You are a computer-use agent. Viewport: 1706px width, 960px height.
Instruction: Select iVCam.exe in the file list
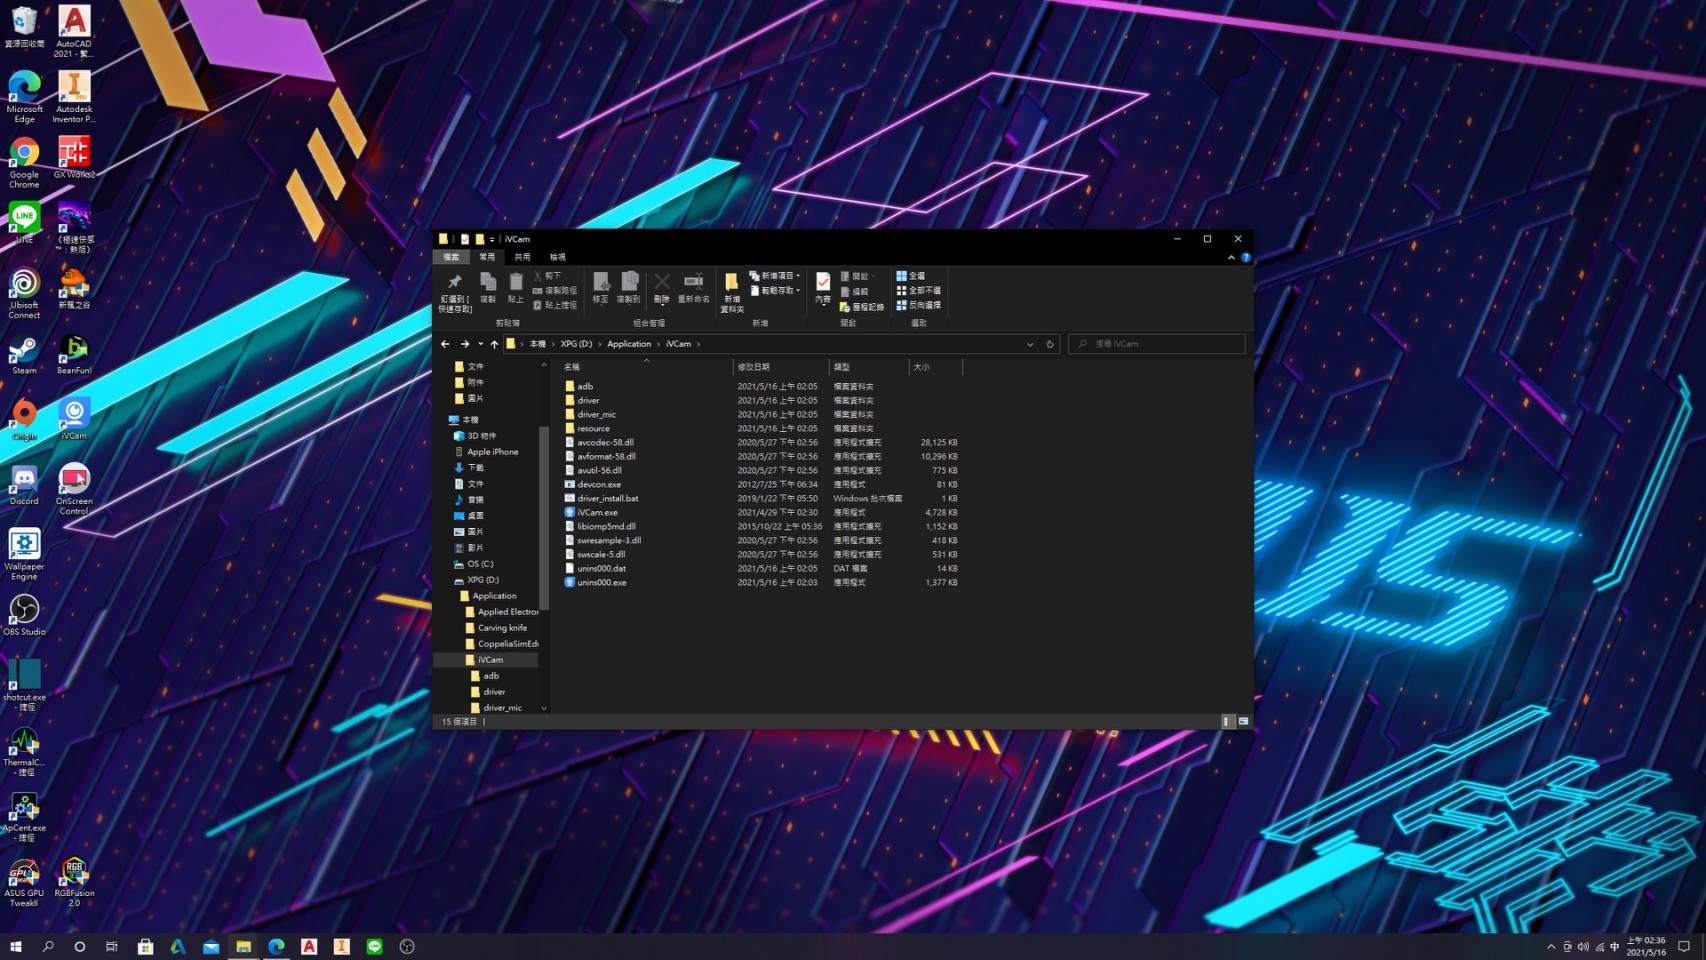tap(597, 512)
